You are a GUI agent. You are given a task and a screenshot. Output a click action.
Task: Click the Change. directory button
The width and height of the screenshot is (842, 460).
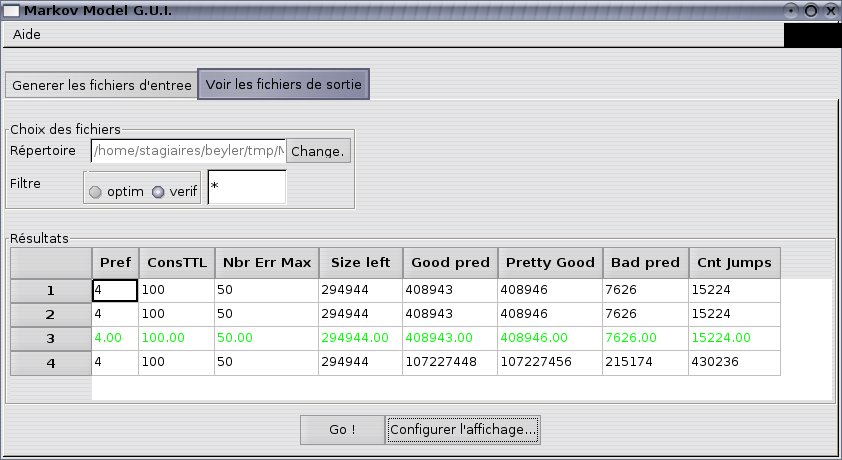click(x=318, y=151)
